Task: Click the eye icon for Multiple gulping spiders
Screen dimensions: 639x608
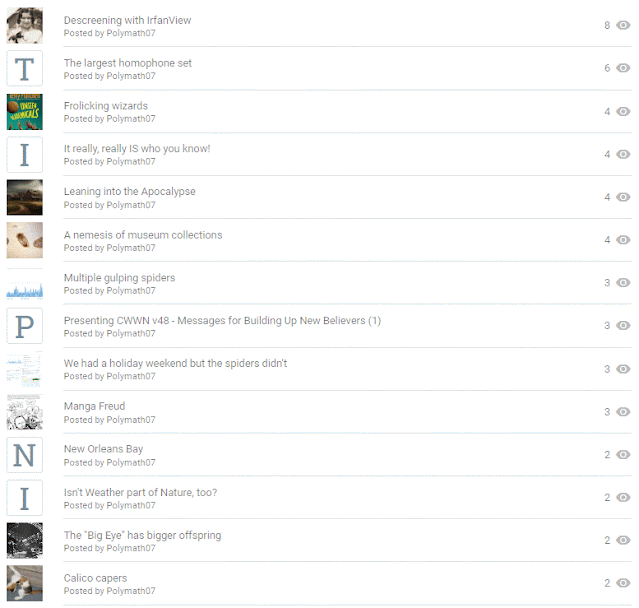Action: tap(623, 283)
